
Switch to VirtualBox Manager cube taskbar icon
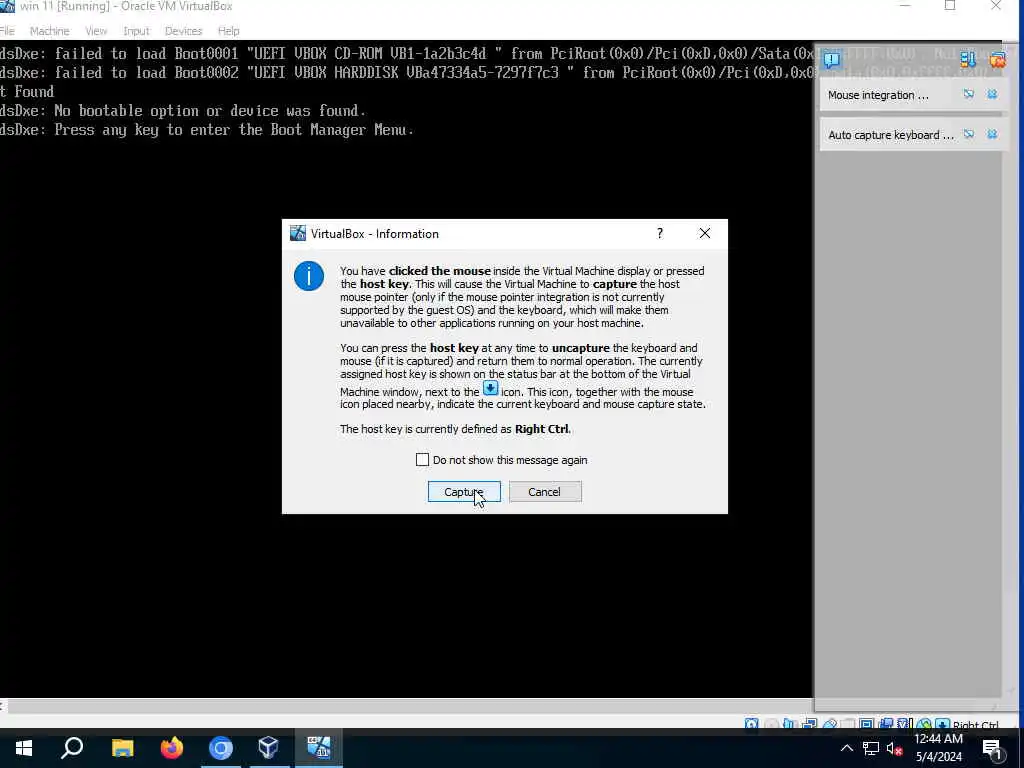(x=269, y=748)
